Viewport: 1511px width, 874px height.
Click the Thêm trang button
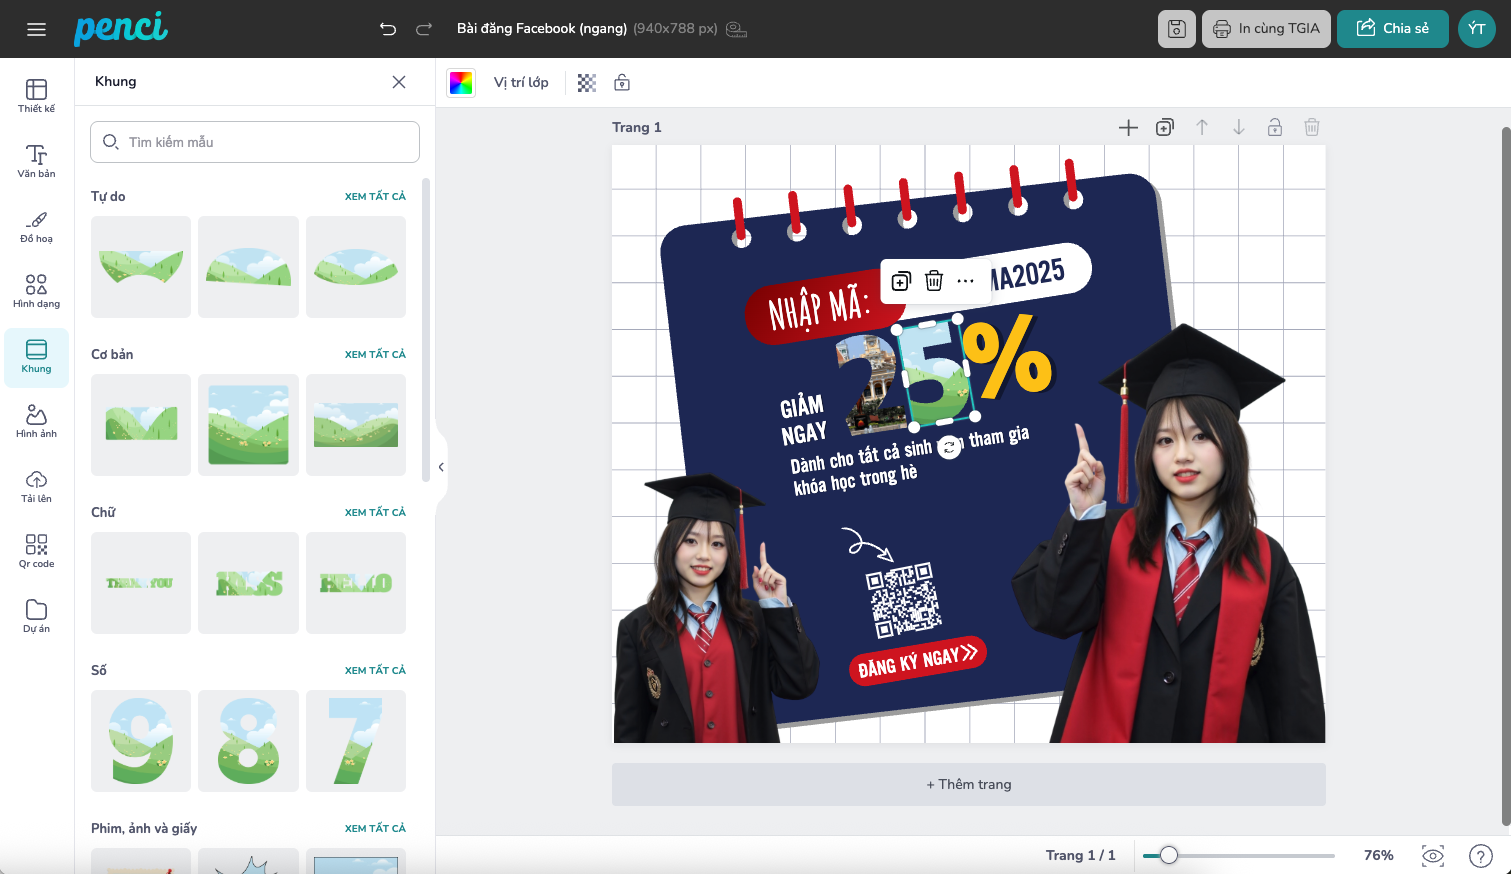[x=968, y=784]
